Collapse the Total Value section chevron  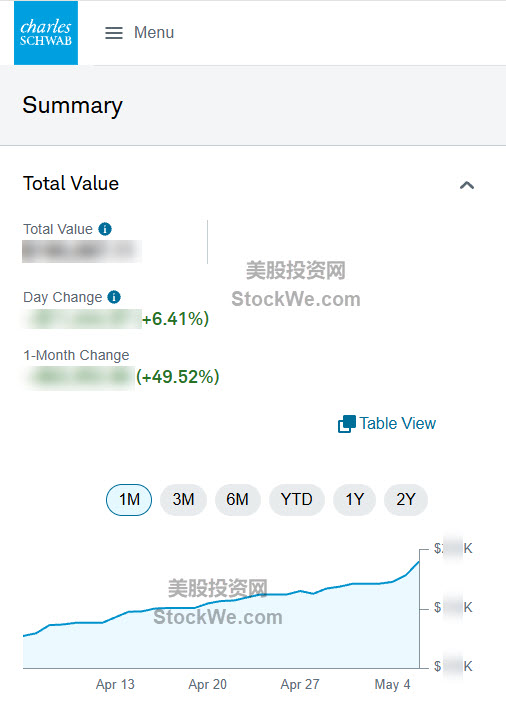(x=467, y=185)
